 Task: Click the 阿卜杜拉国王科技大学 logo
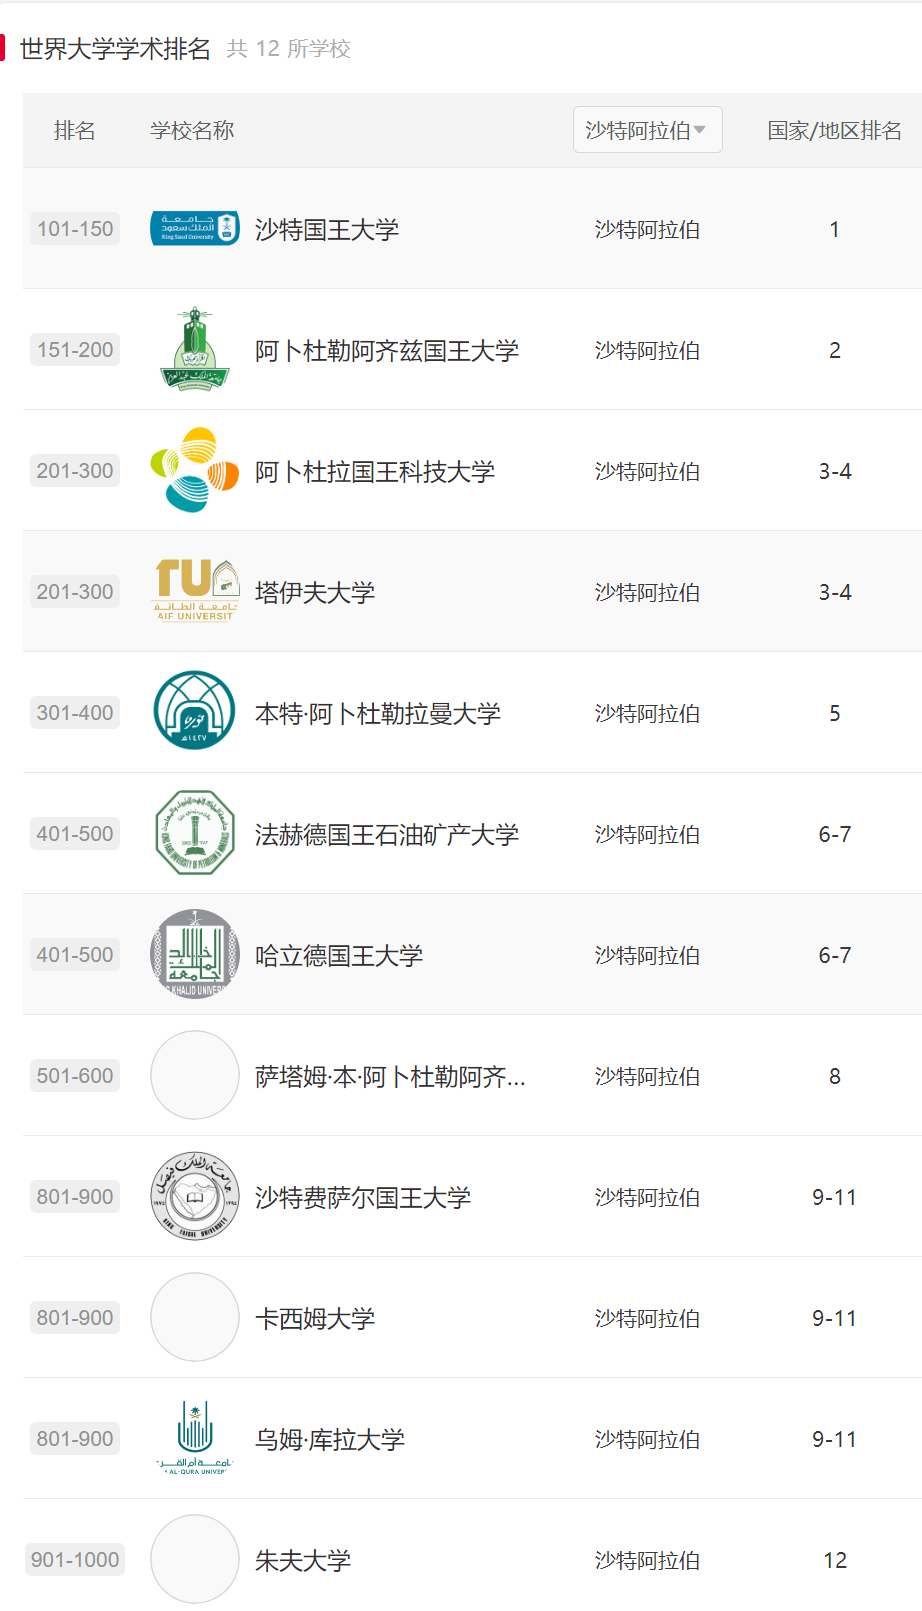(195, 470)
